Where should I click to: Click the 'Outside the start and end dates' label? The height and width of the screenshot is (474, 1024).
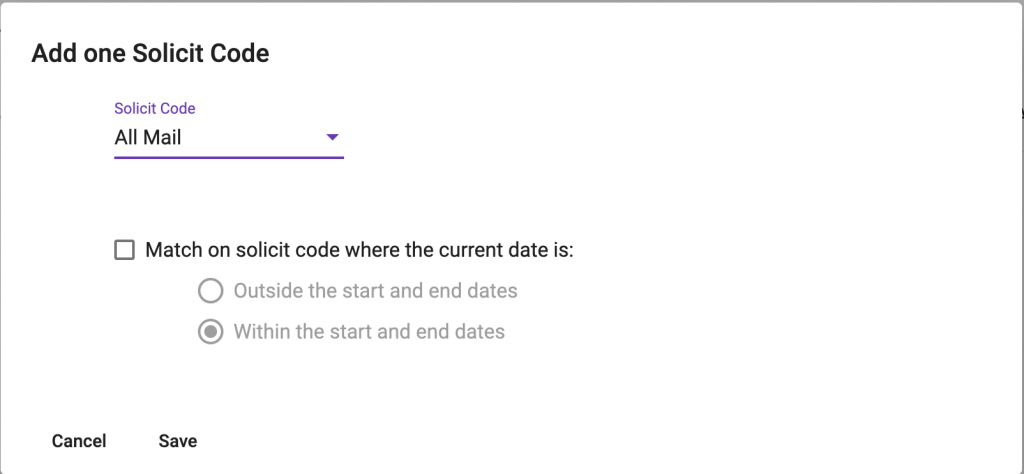click(x=376, y=291)
